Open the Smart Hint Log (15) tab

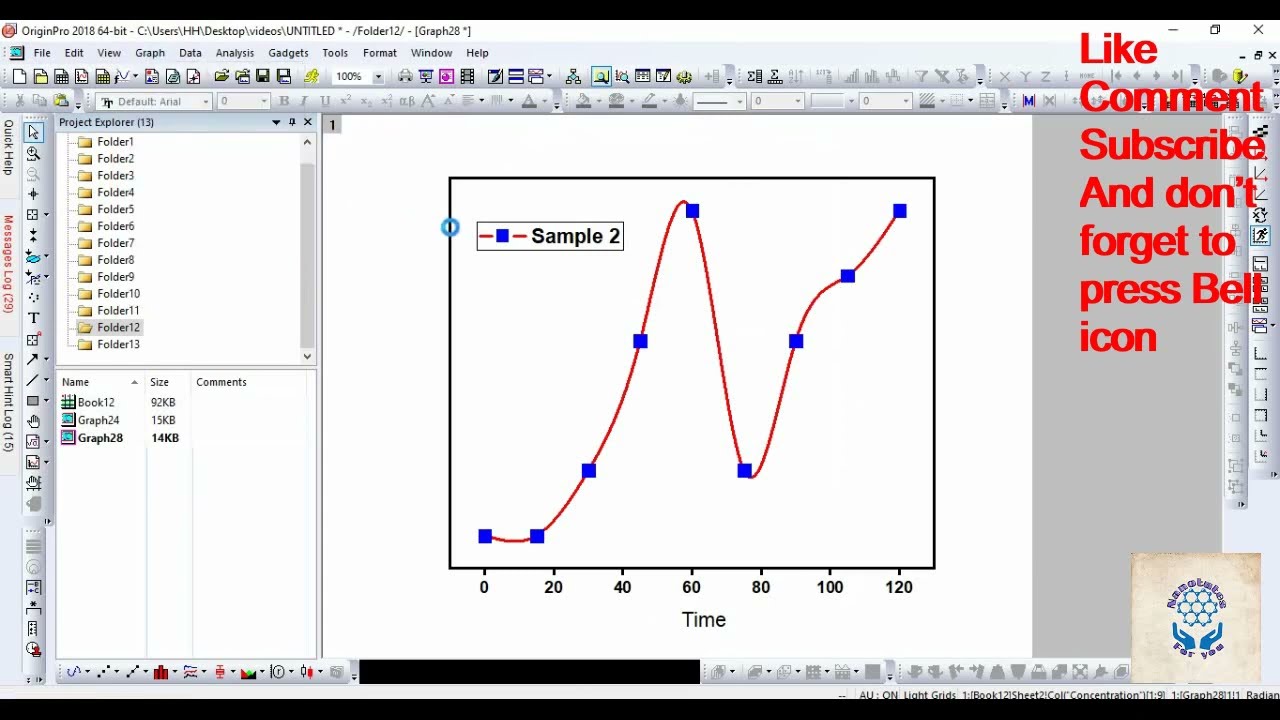click(x=8, y=402)
